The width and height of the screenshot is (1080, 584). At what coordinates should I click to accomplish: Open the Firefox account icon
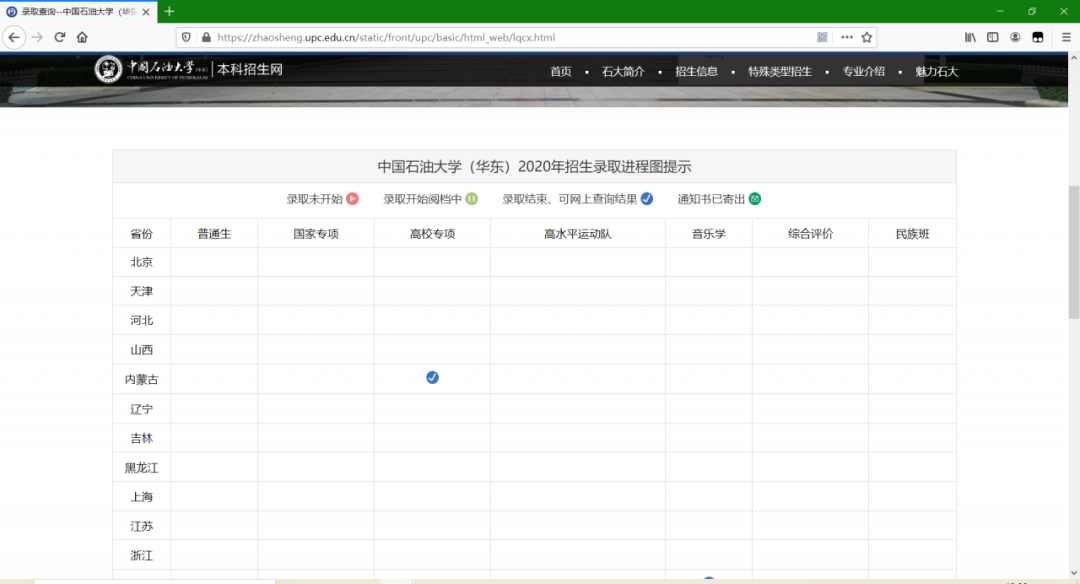(x=1016, y=37)
